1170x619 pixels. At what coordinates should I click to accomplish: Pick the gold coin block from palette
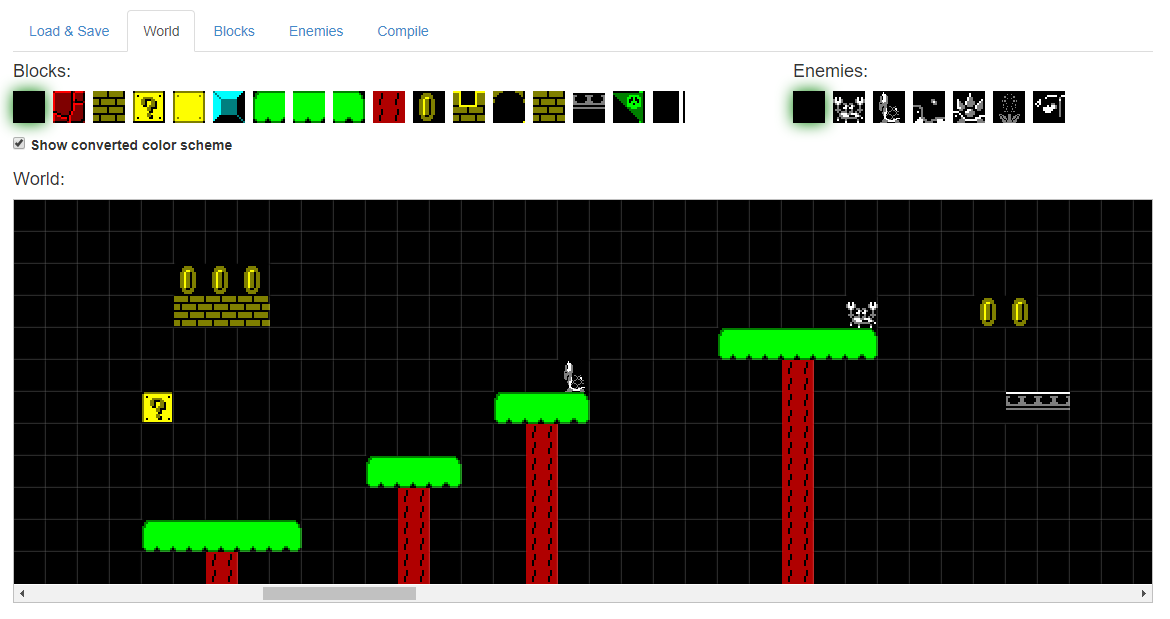tap(429, 107)
